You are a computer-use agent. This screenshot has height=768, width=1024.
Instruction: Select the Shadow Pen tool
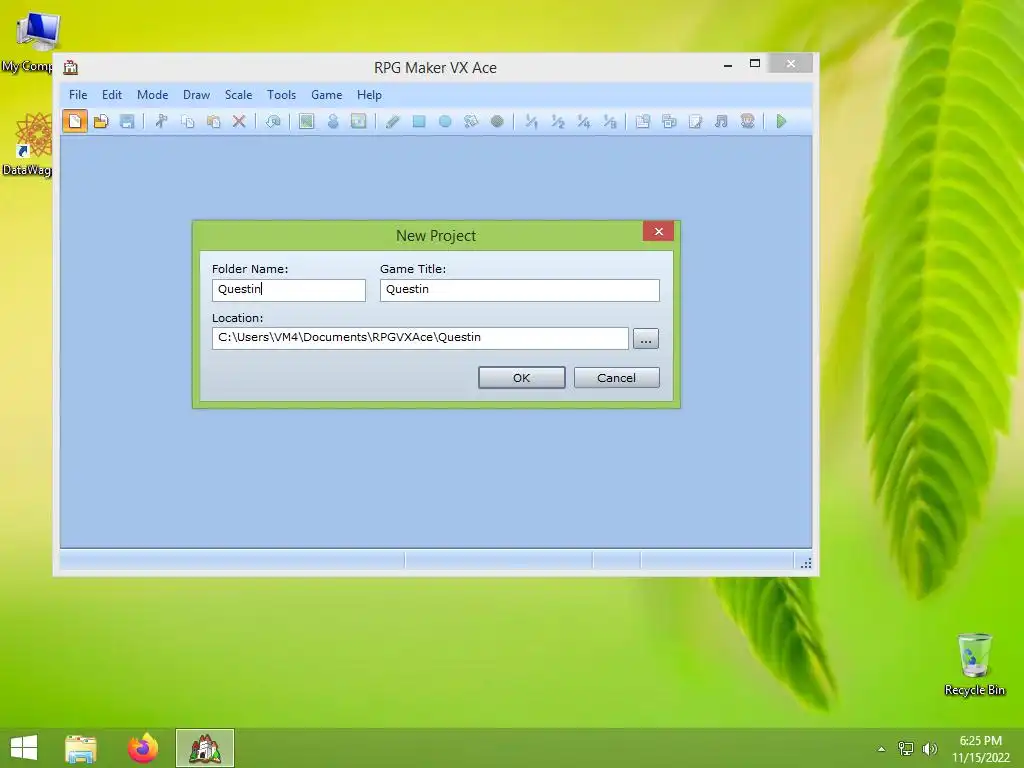(x=497, y=121)
